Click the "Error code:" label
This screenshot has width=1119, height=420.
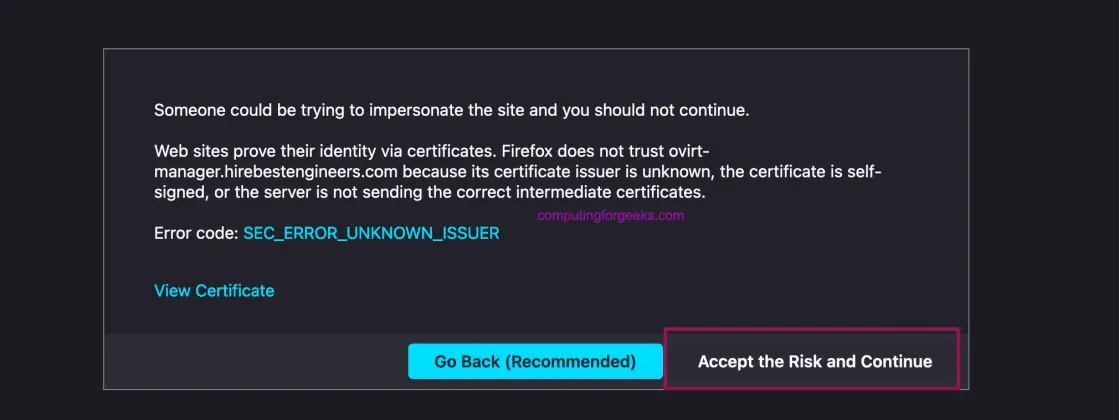click(x=196, y=233)
